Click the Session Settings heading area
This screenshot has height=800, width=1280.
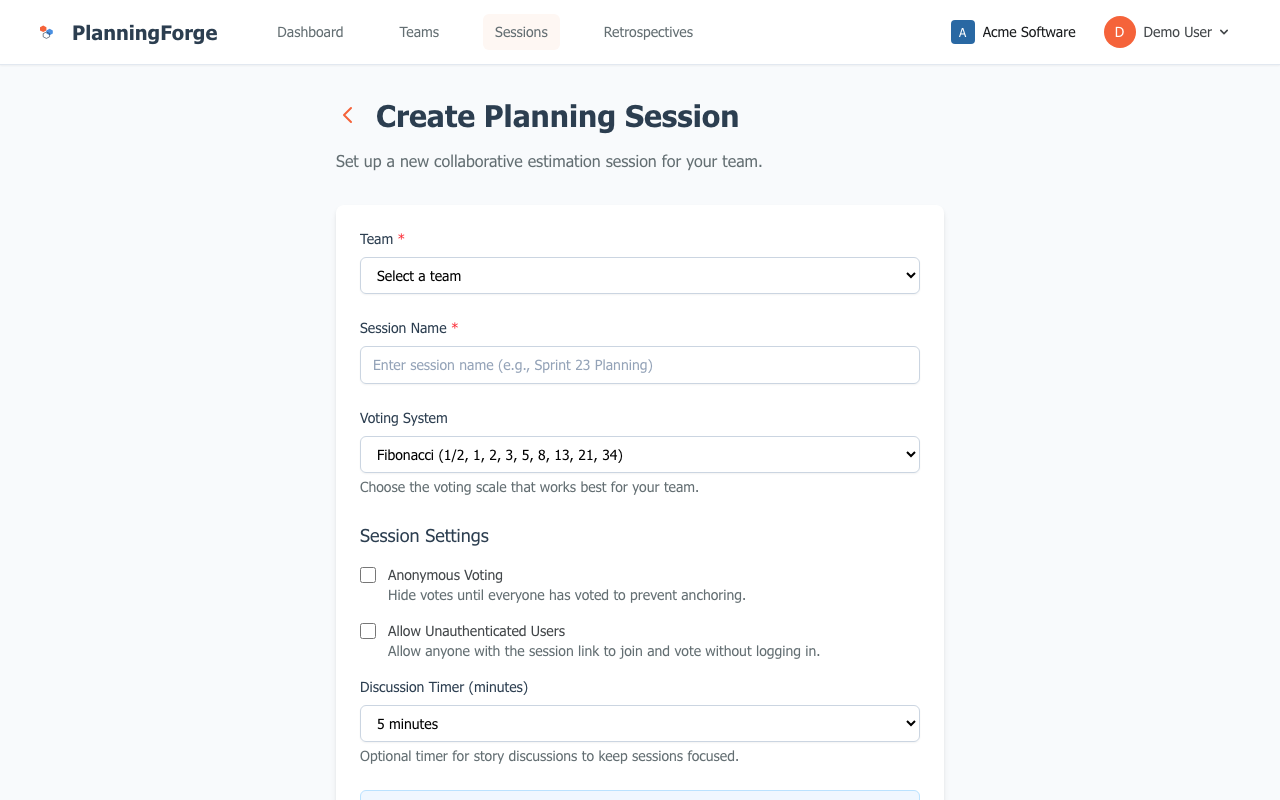(x=424, y=536)
